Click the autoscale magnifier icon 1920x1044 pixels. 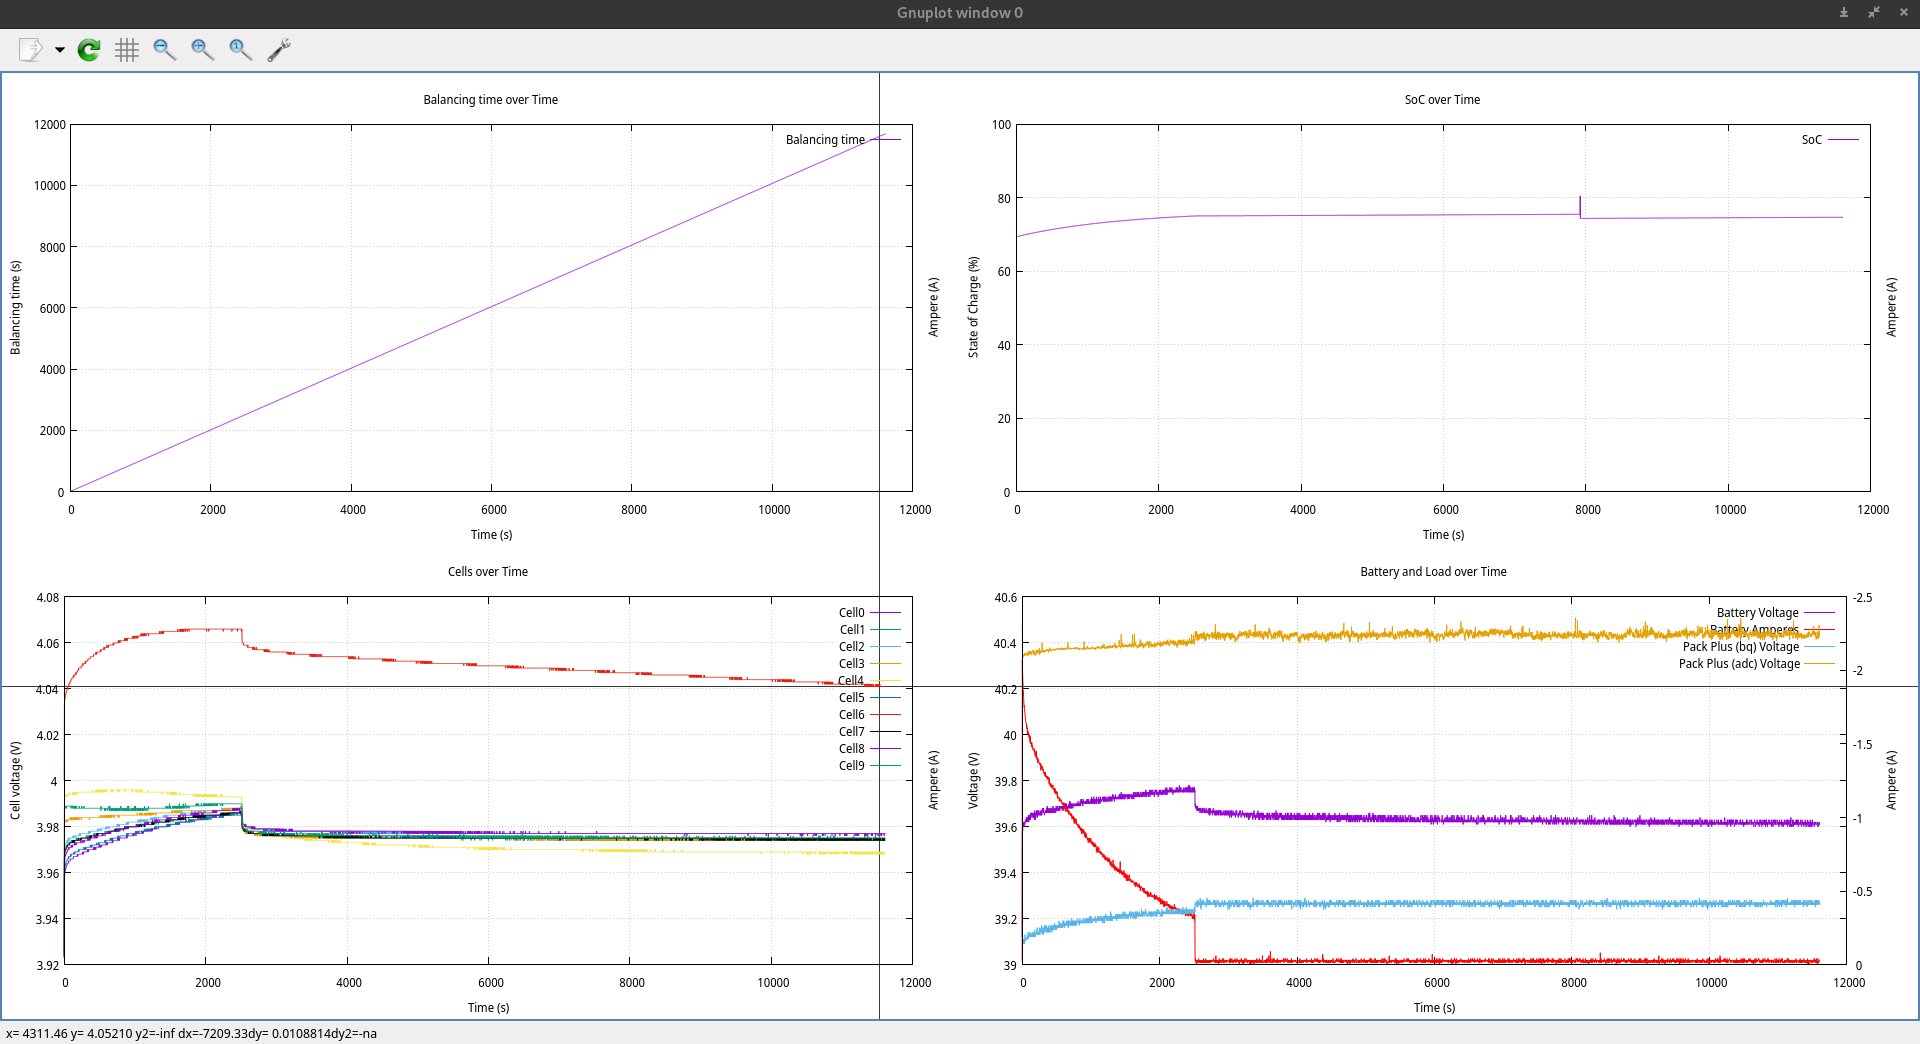pos(241,50)
